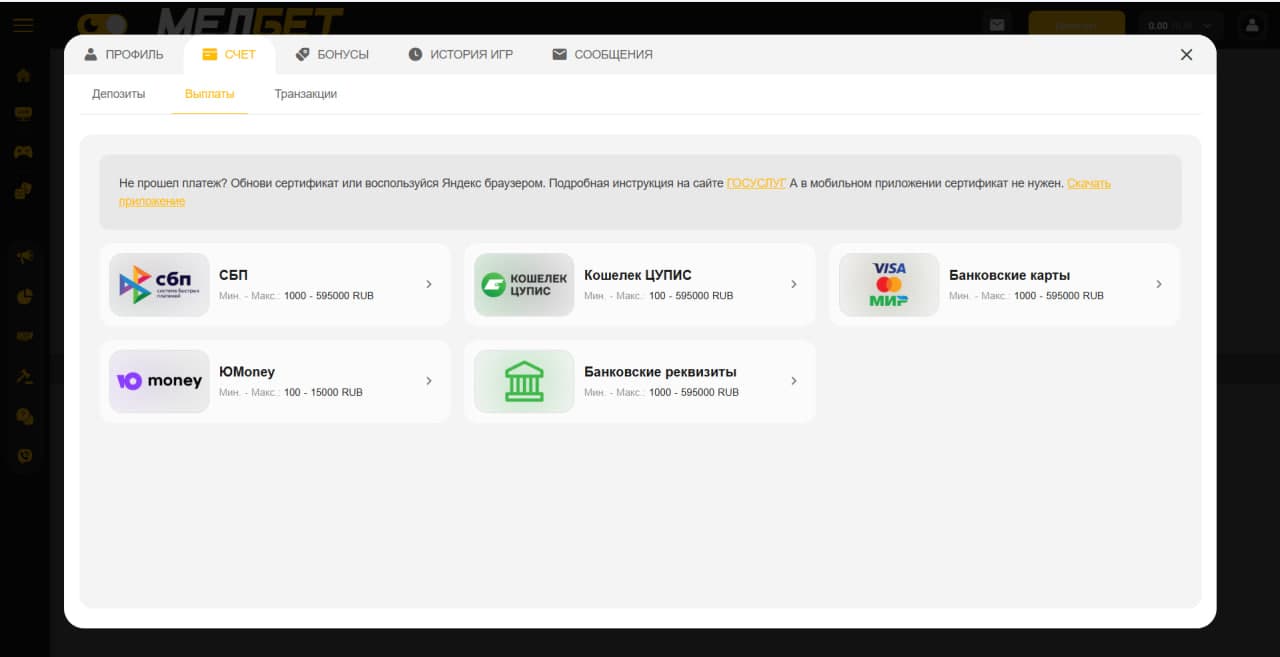1280x657 pixels.
Task: Open the 0.00 balance dropdown in header
Action: point(1180,25)
